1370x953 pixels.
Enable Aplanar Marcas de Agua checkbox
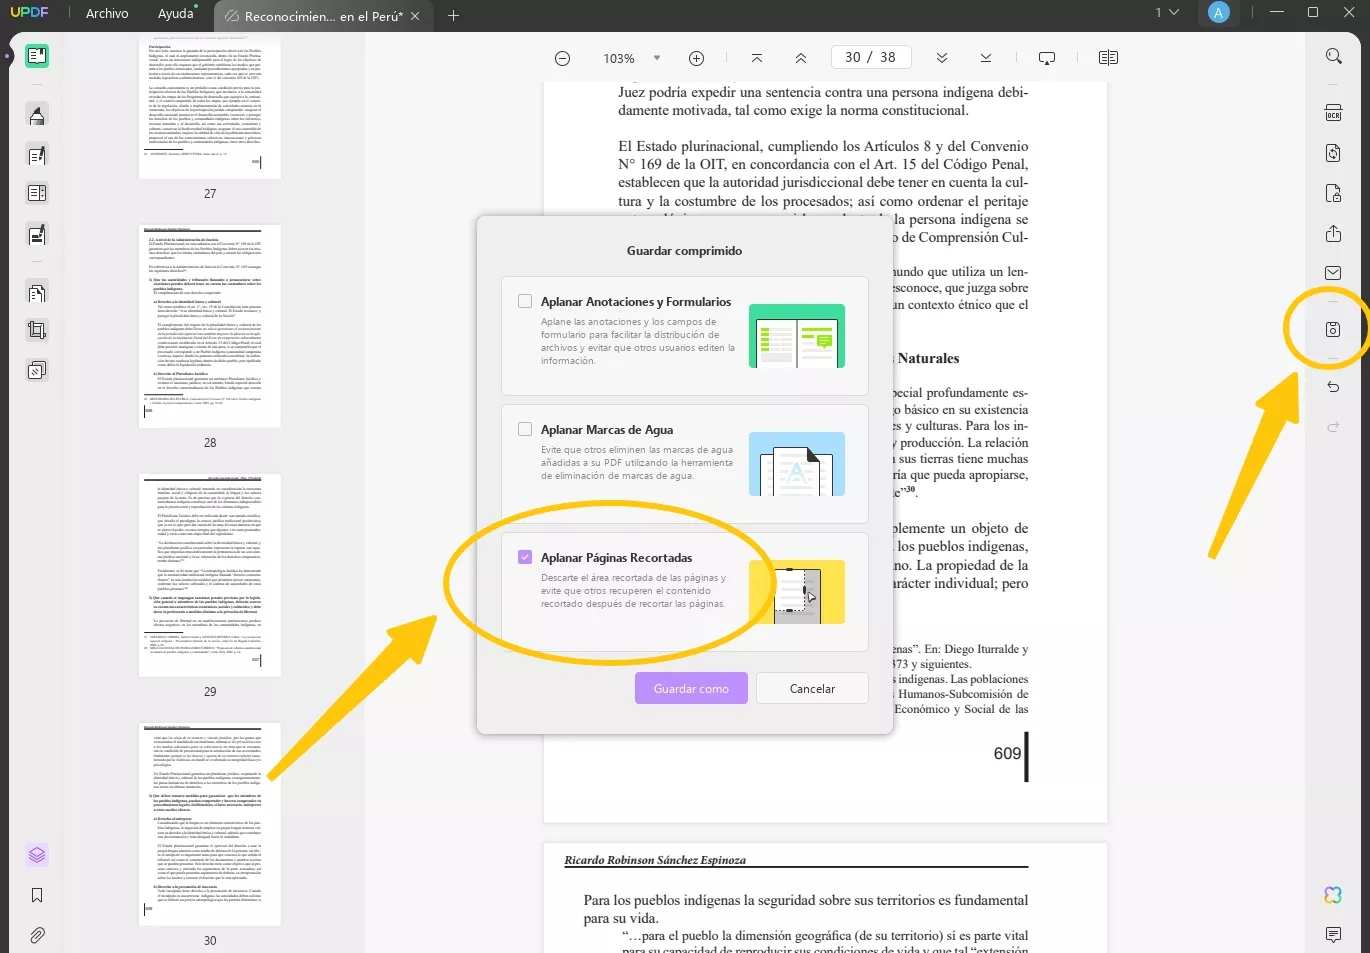coord(525,429)
